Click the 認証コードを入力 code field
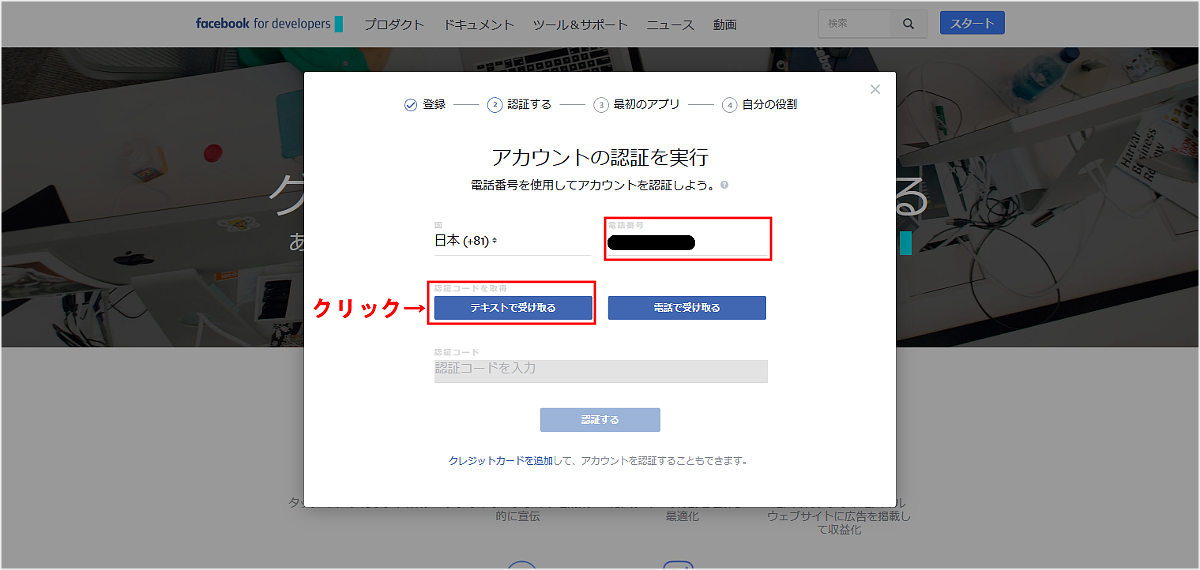Screen dimensions: 1200x570 (x=600, y=370)
